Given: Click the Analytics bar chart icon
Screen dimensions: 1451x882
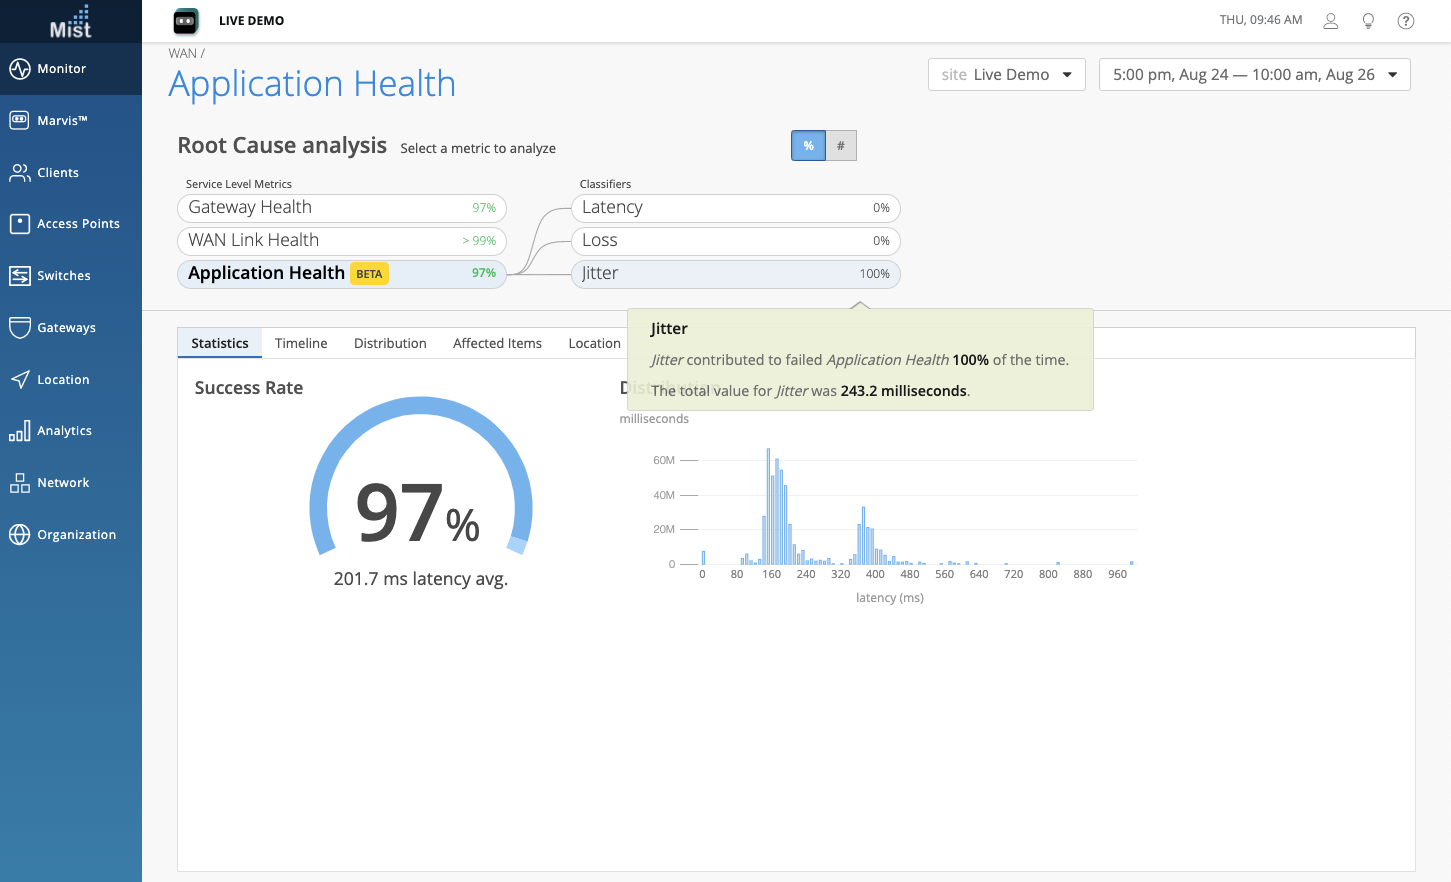Looking at the screenshot, I should [20, 431].
